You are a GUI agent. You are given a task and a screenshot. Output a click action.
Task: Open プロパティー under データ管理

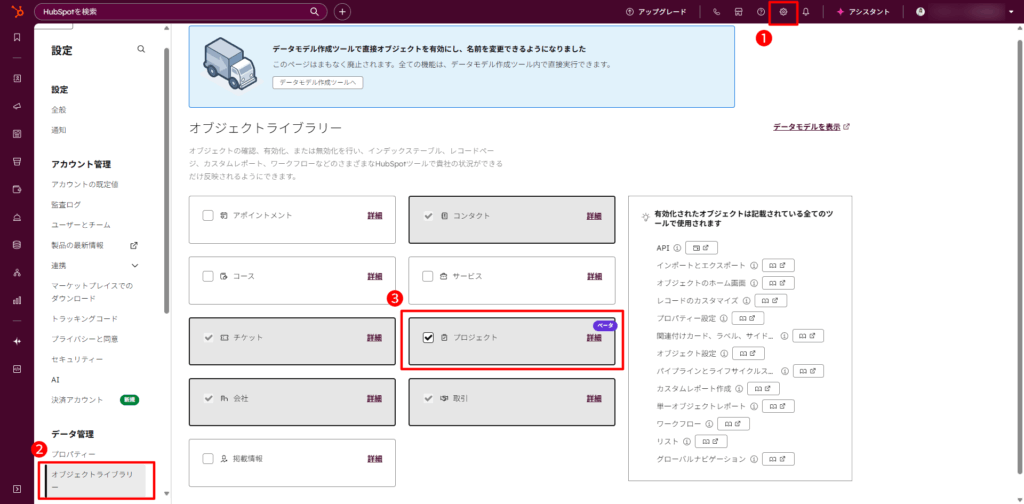pyautogui.click(x=73, y=454)
